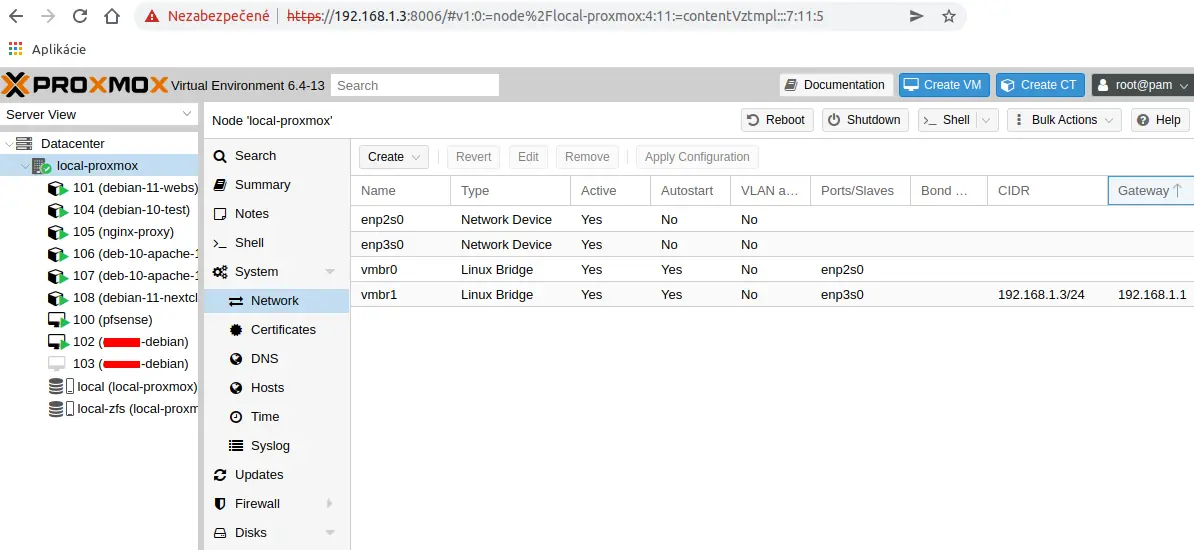Click the 192.168.1.3/24 CIDR cell
The width and height of the screenshot is (1194, 550).
[1048, 294]
